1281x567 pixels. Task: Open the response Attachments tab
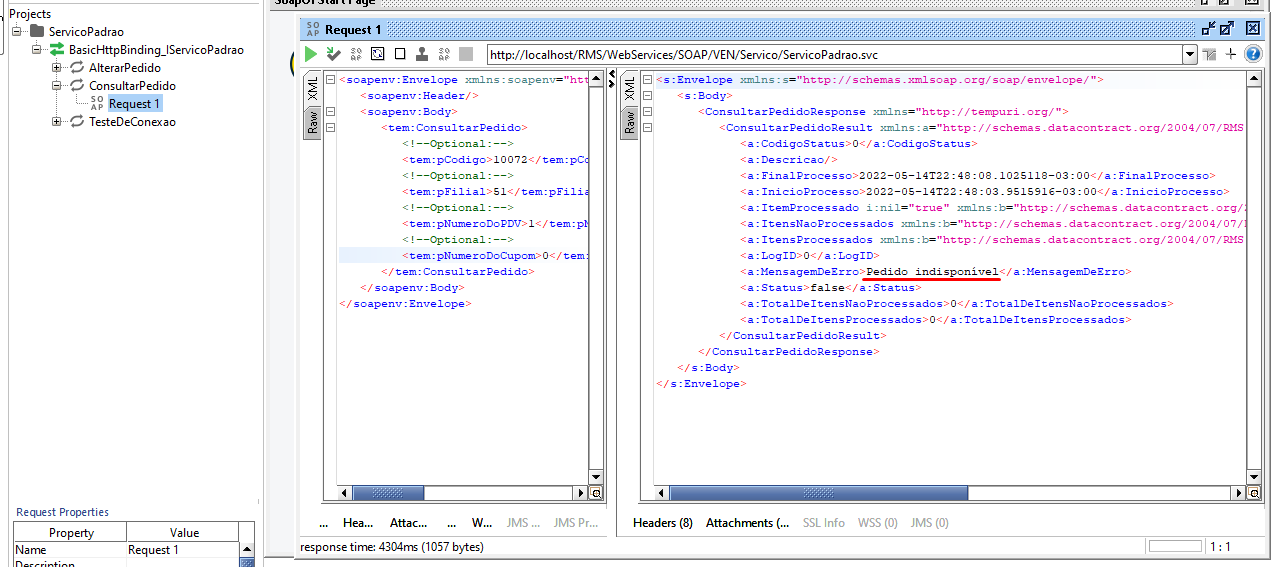[747, 523]
